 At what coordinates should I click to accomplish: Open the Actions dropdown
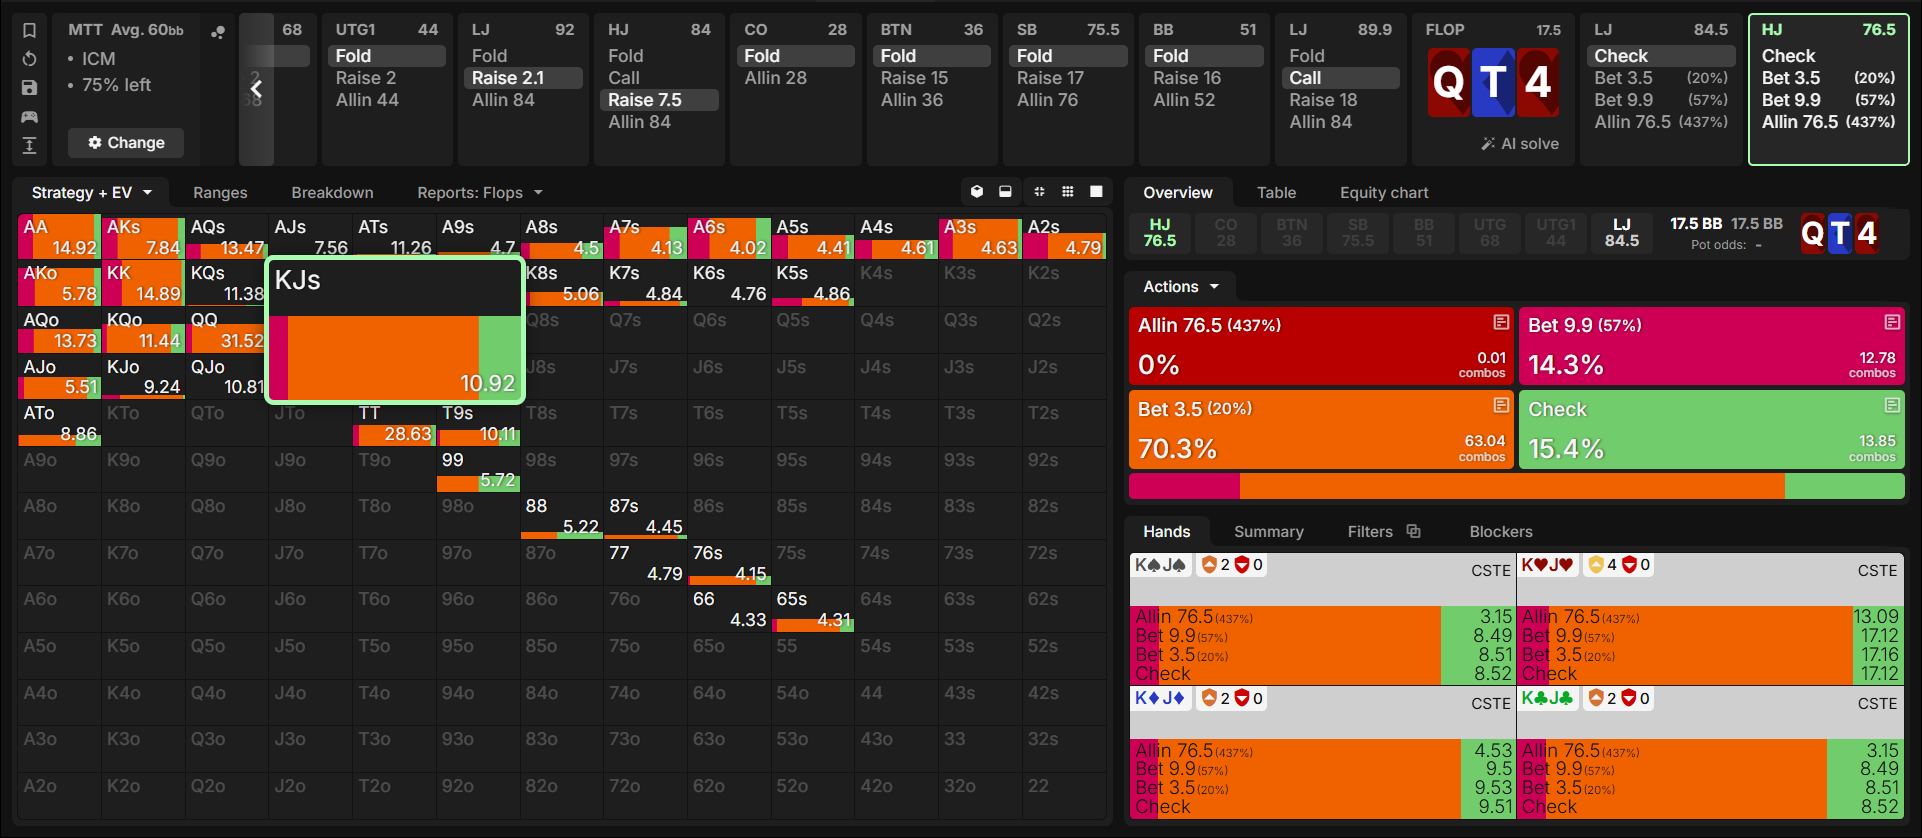coord(1181,287)
